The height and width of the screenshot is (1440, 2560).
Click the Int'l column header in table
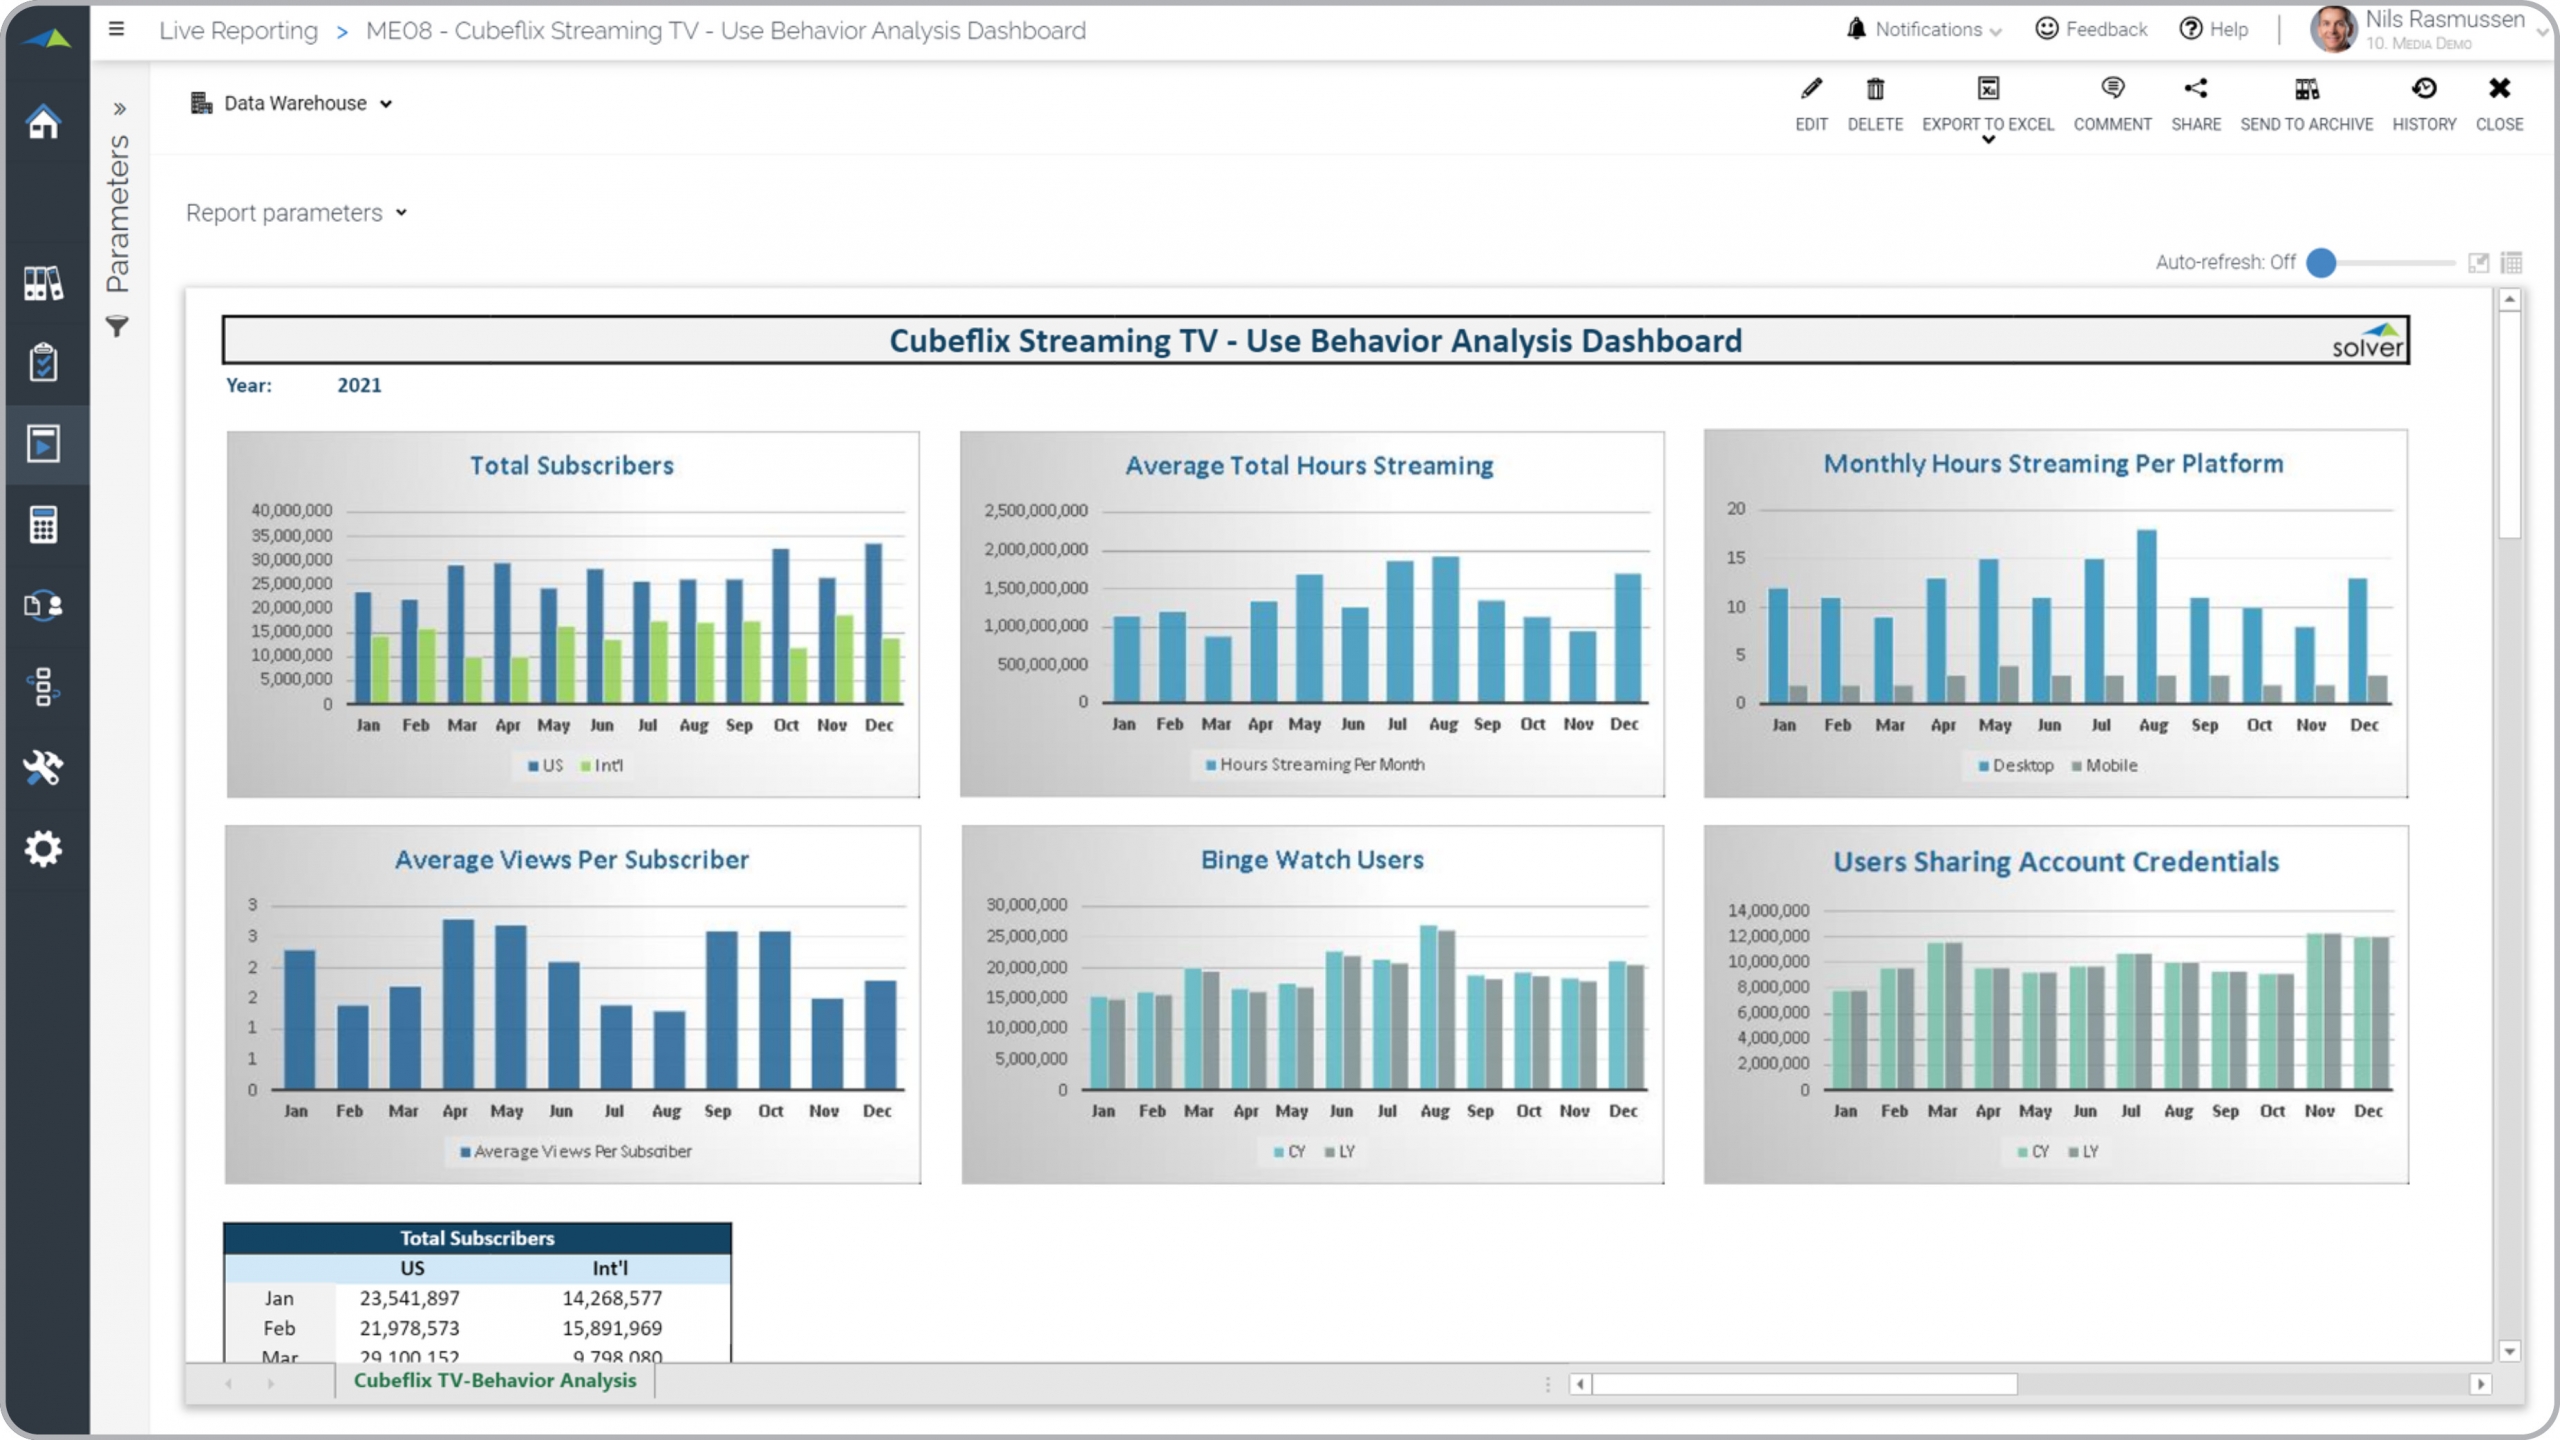[x=610, y=1268]
